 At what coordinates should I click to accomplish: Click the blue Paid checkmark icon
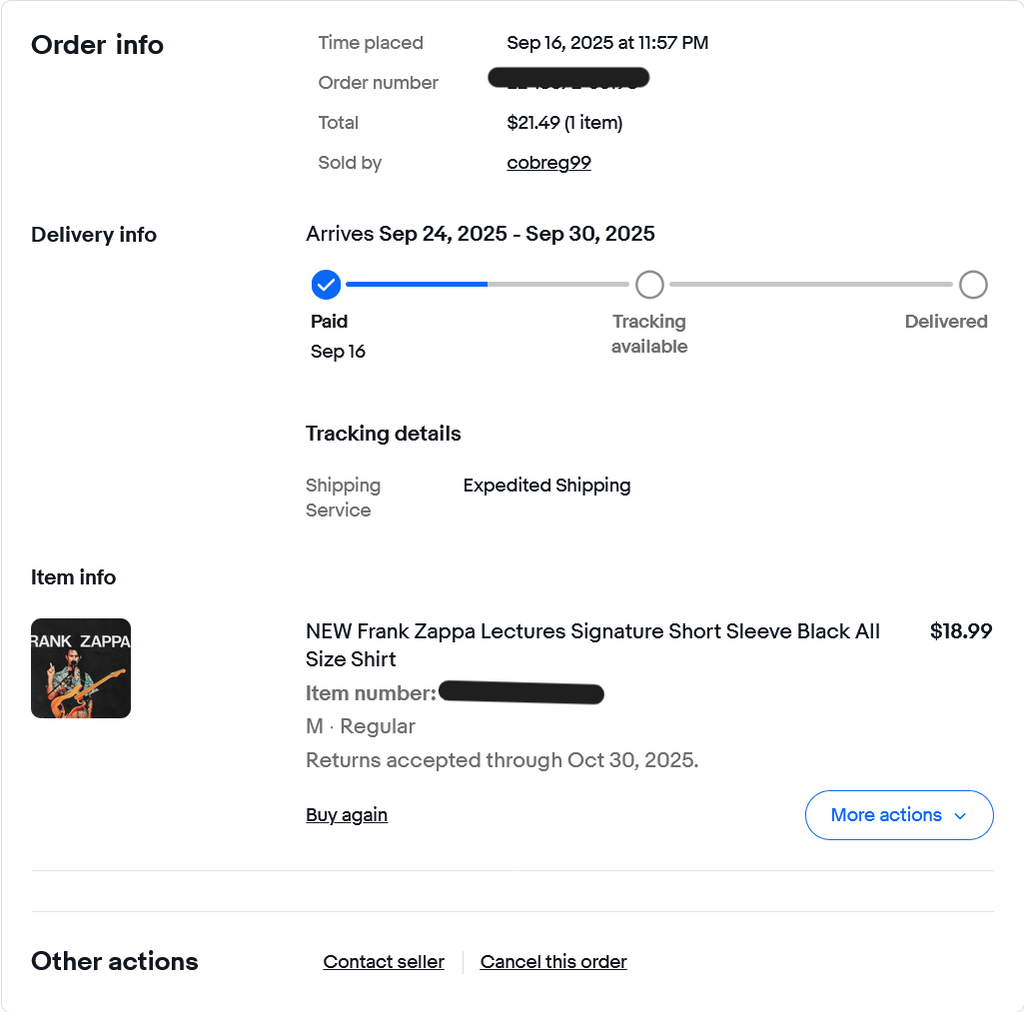pyautogui.click(x=326, y=285)
